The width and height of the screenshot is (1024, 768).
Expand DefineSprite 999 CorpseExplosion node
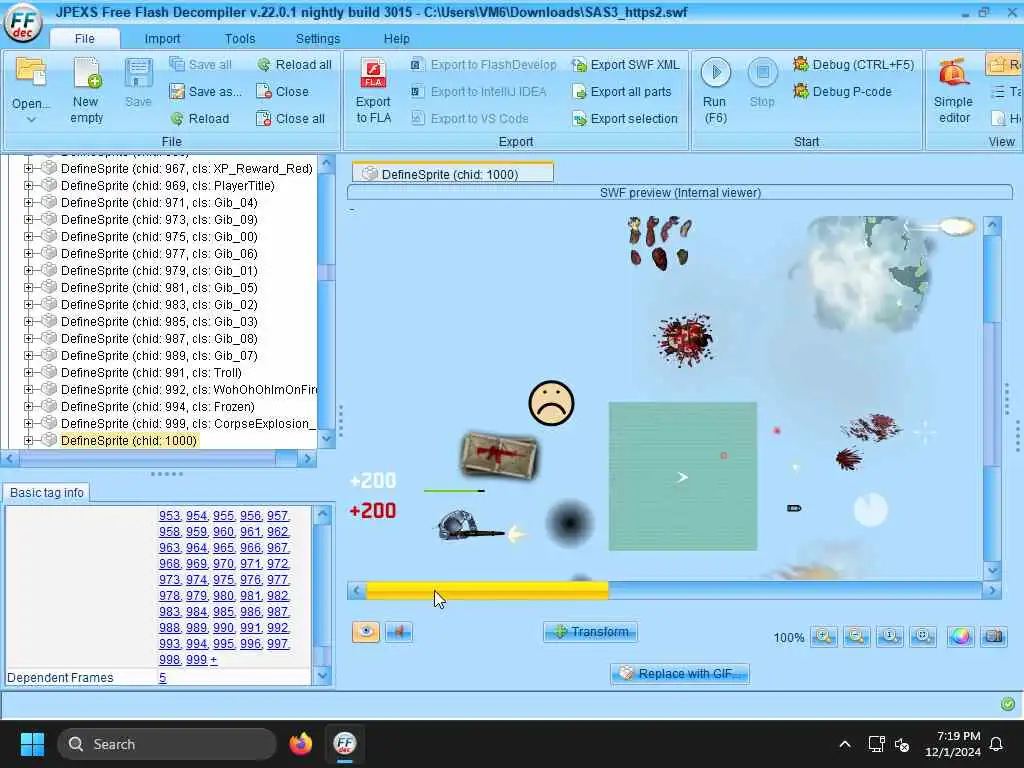pos(28,423)
